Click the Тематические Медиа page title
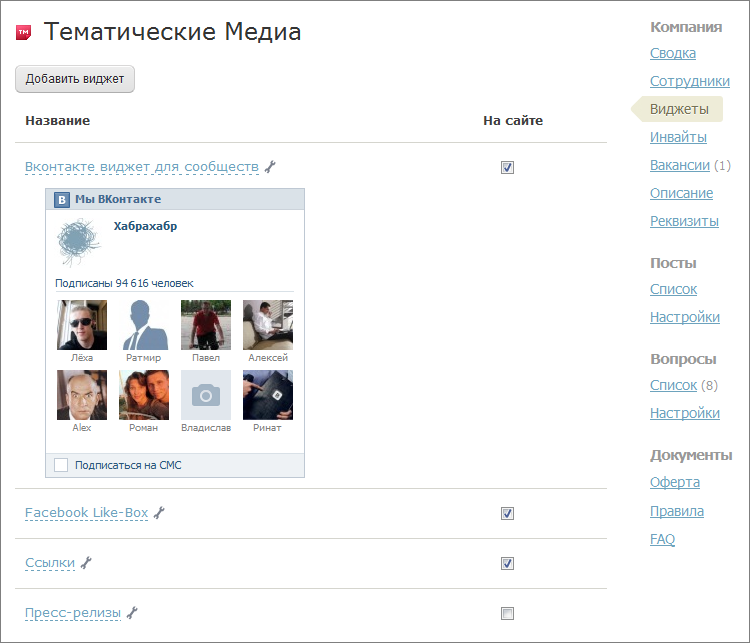Screen dimensions: 750x643 coord(172,32)
